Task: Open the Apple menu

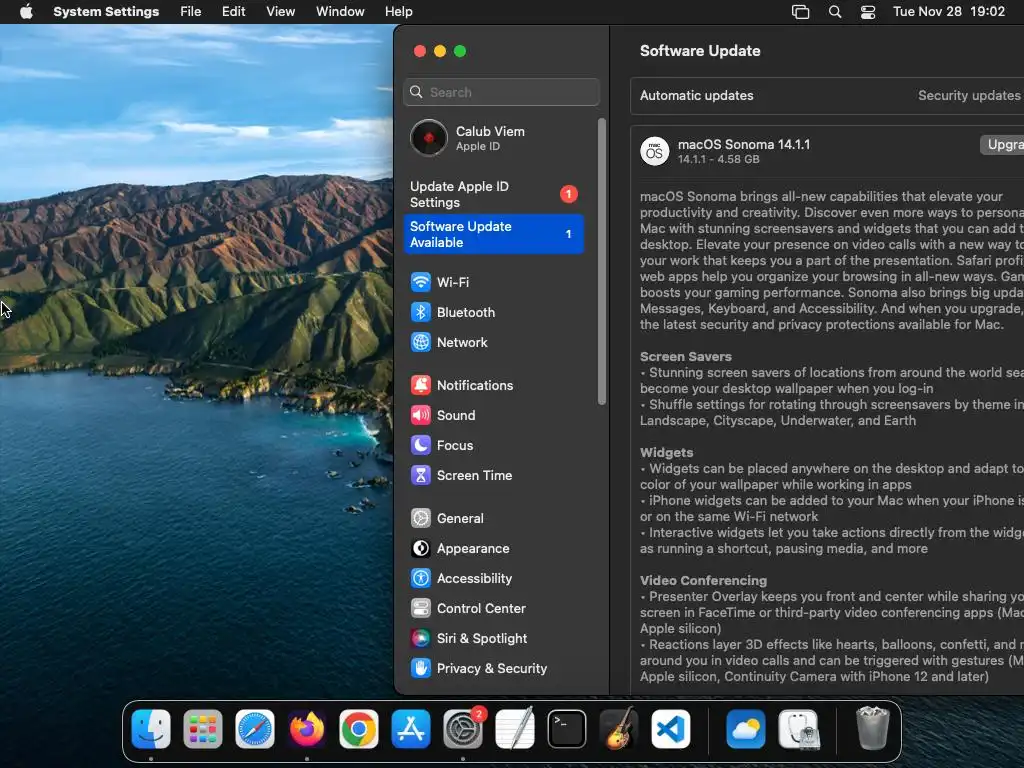Action: 26,11
